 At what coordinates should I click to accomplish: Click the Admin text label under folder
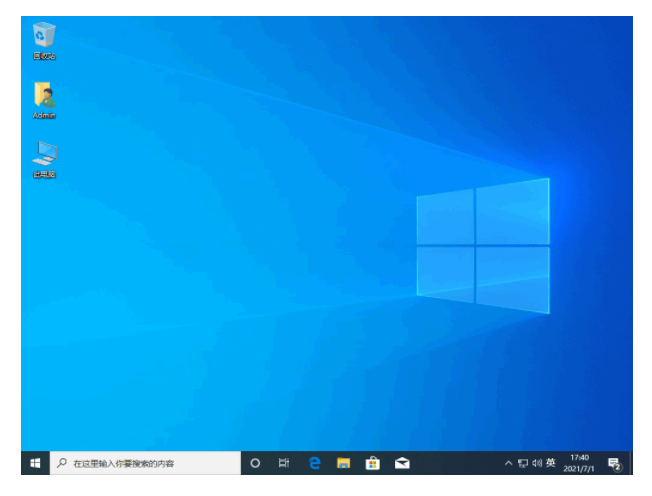(x=44, y=115)
